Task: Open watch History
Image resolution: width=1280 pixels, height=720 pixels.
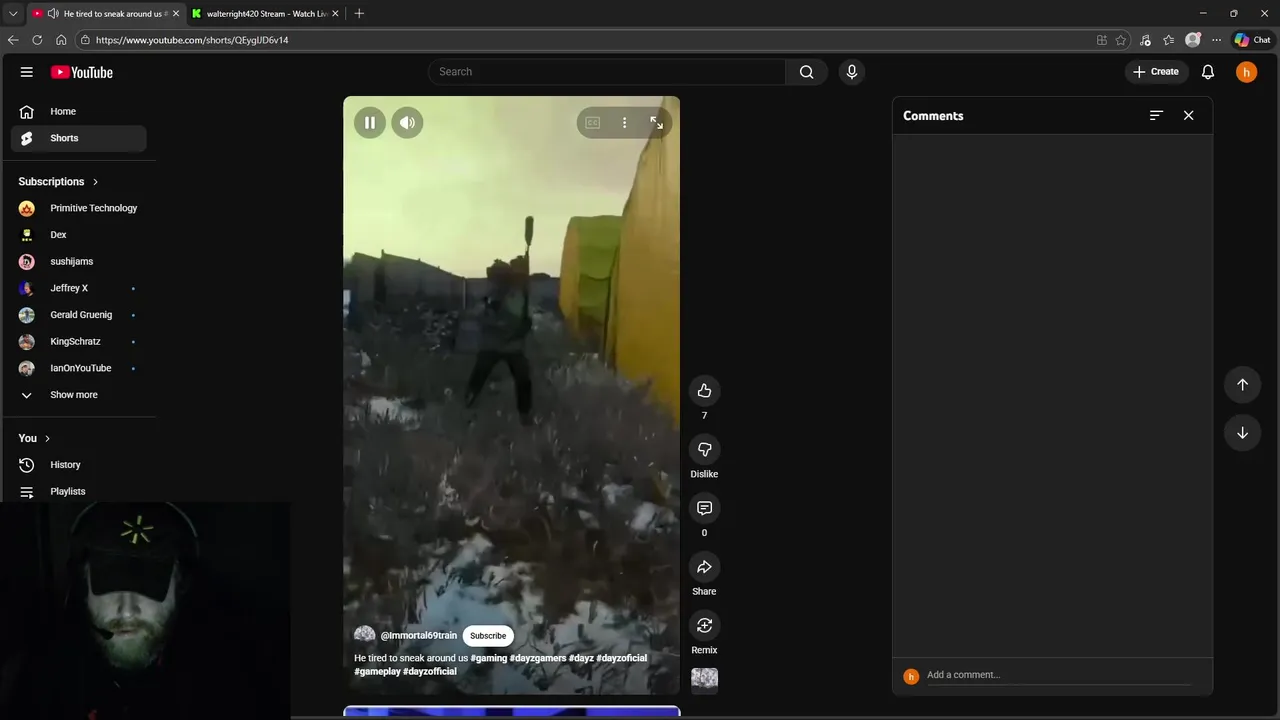Action: coord(78,465)
